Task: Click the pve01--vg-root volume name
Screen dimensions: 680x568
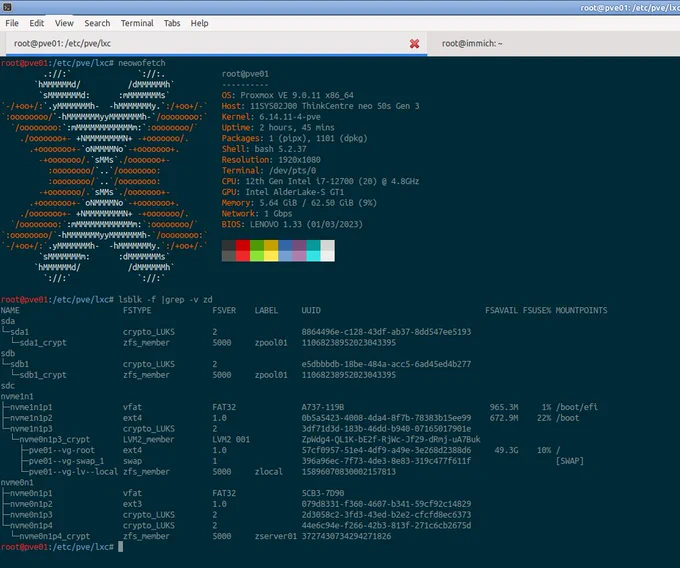Action: [x=62, y=450]
